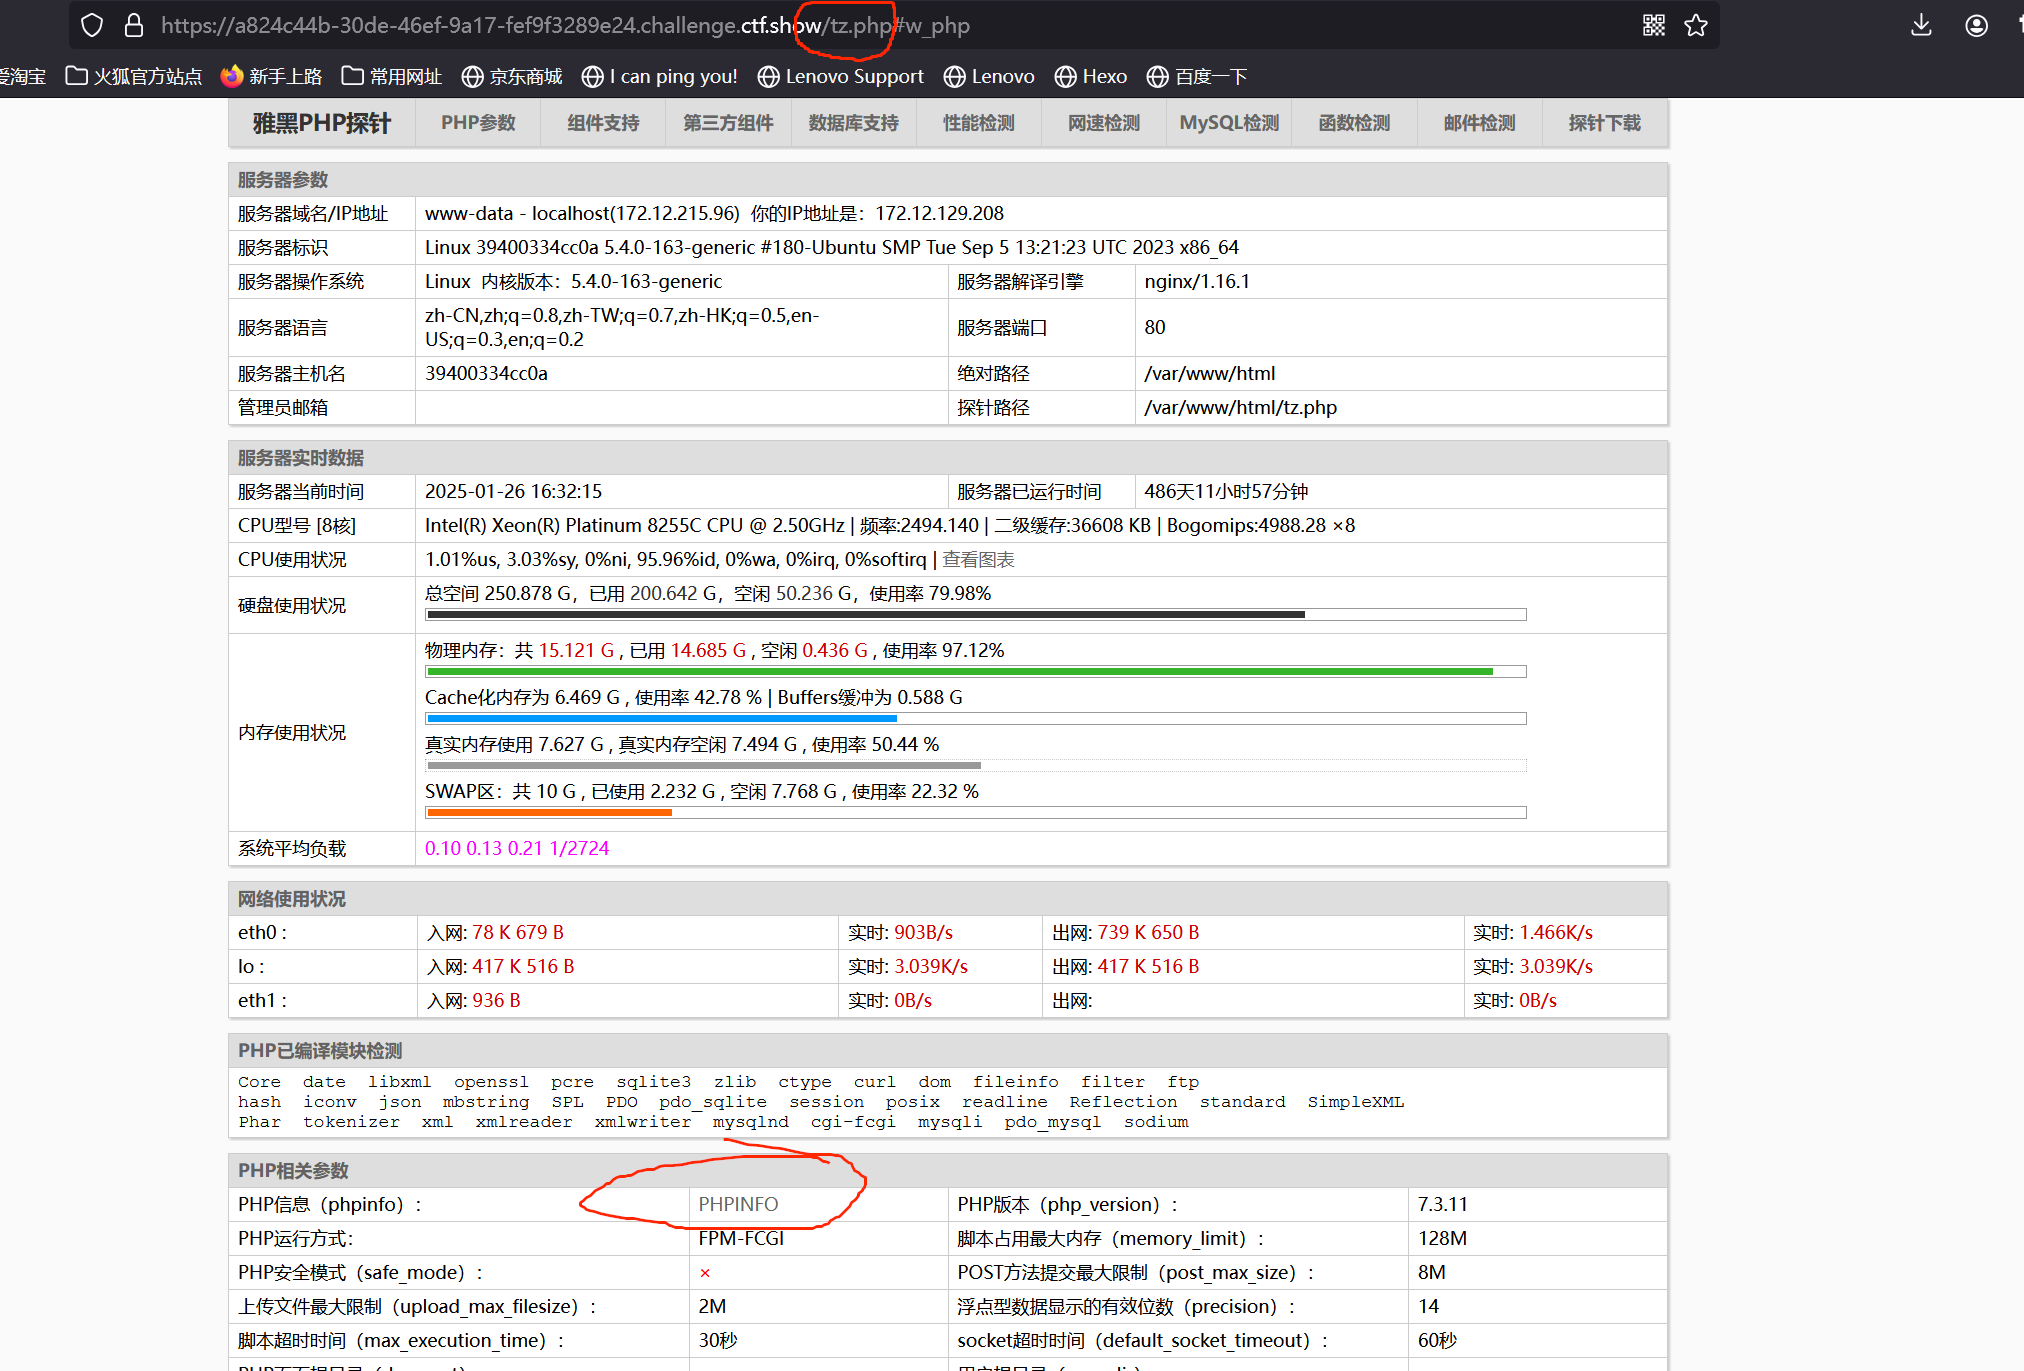Screen dimensions: 2024x1371
Task: Open the 京东商城 bookmark
Action: 512,77
